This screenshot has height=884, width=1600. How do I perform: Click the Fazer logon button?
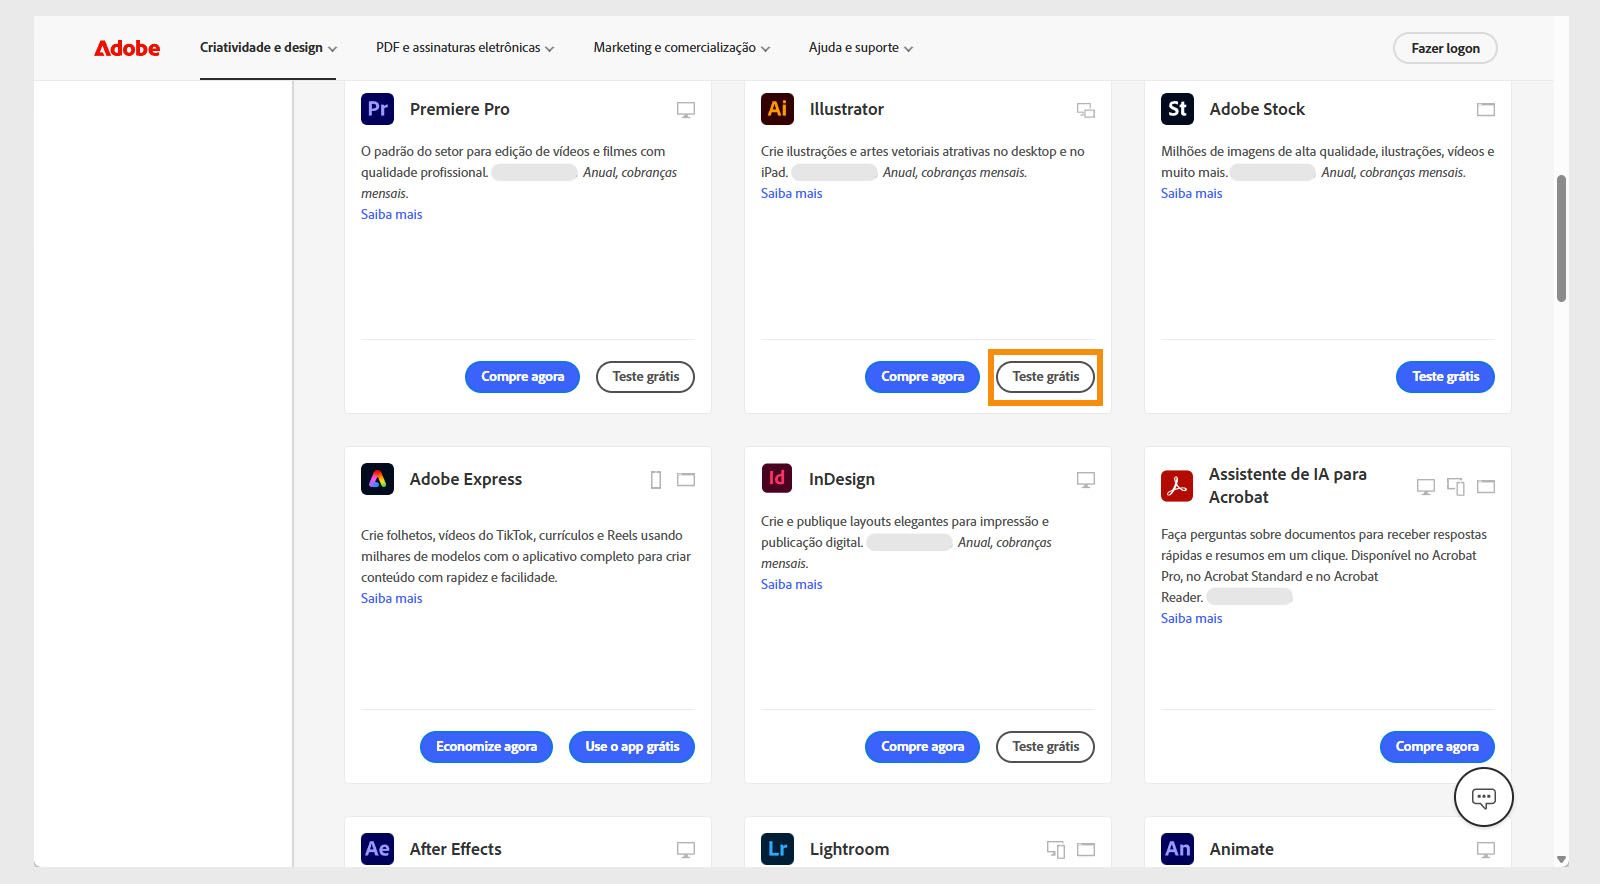pos(1445,48)
